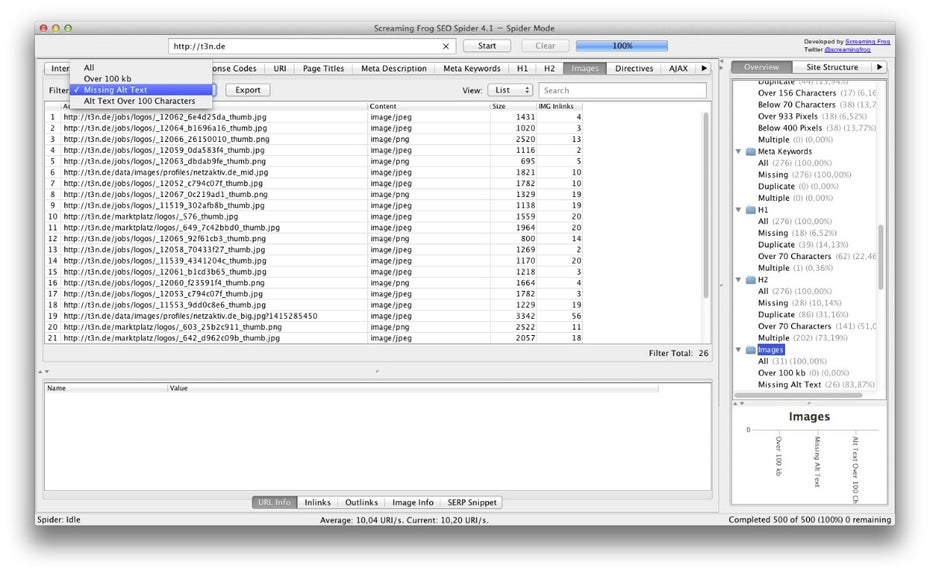Switch to the H1 tab
This screenshot has width=930, height=574.
pyautogui.click(x=522, y=68)
